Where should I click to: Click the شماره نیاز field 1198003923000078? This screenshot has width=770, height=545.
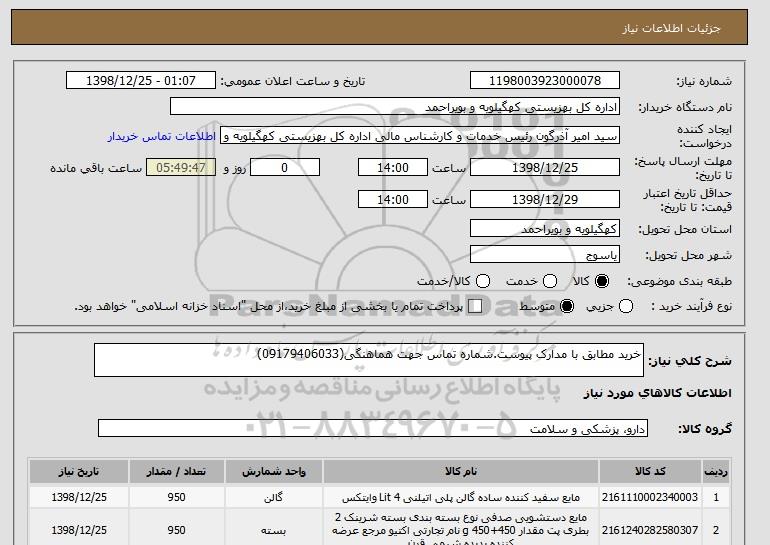(545, 81)
